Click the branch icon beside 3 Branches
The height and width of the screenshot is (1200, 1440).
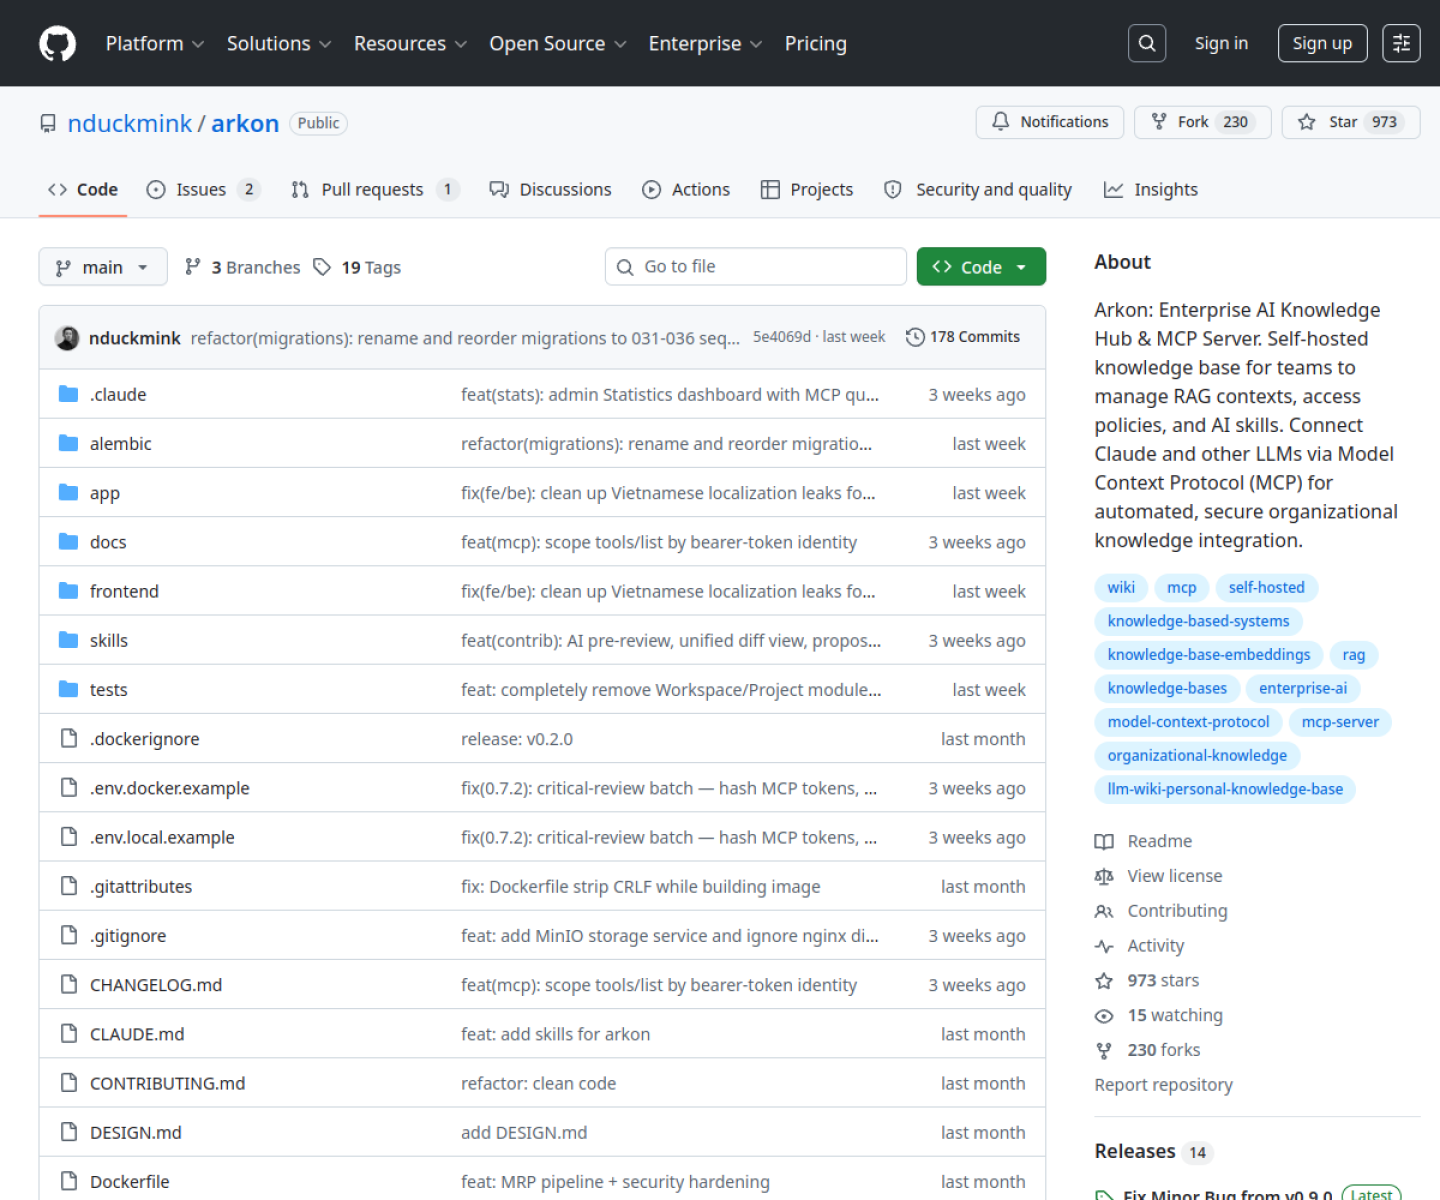[193, 266]
